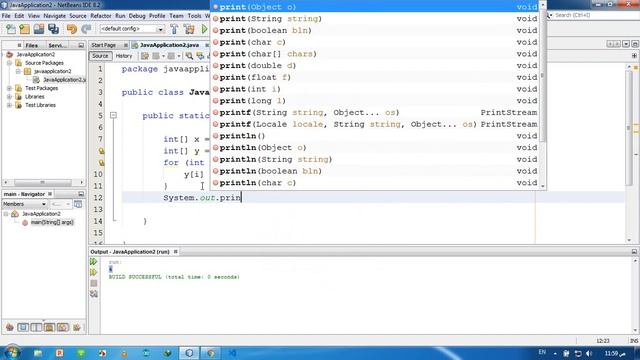This screenshot has width=640, height=360.
Task: Open the Members dropdown in Navigator
Action: pyautogui.click(x=24, y=204)
